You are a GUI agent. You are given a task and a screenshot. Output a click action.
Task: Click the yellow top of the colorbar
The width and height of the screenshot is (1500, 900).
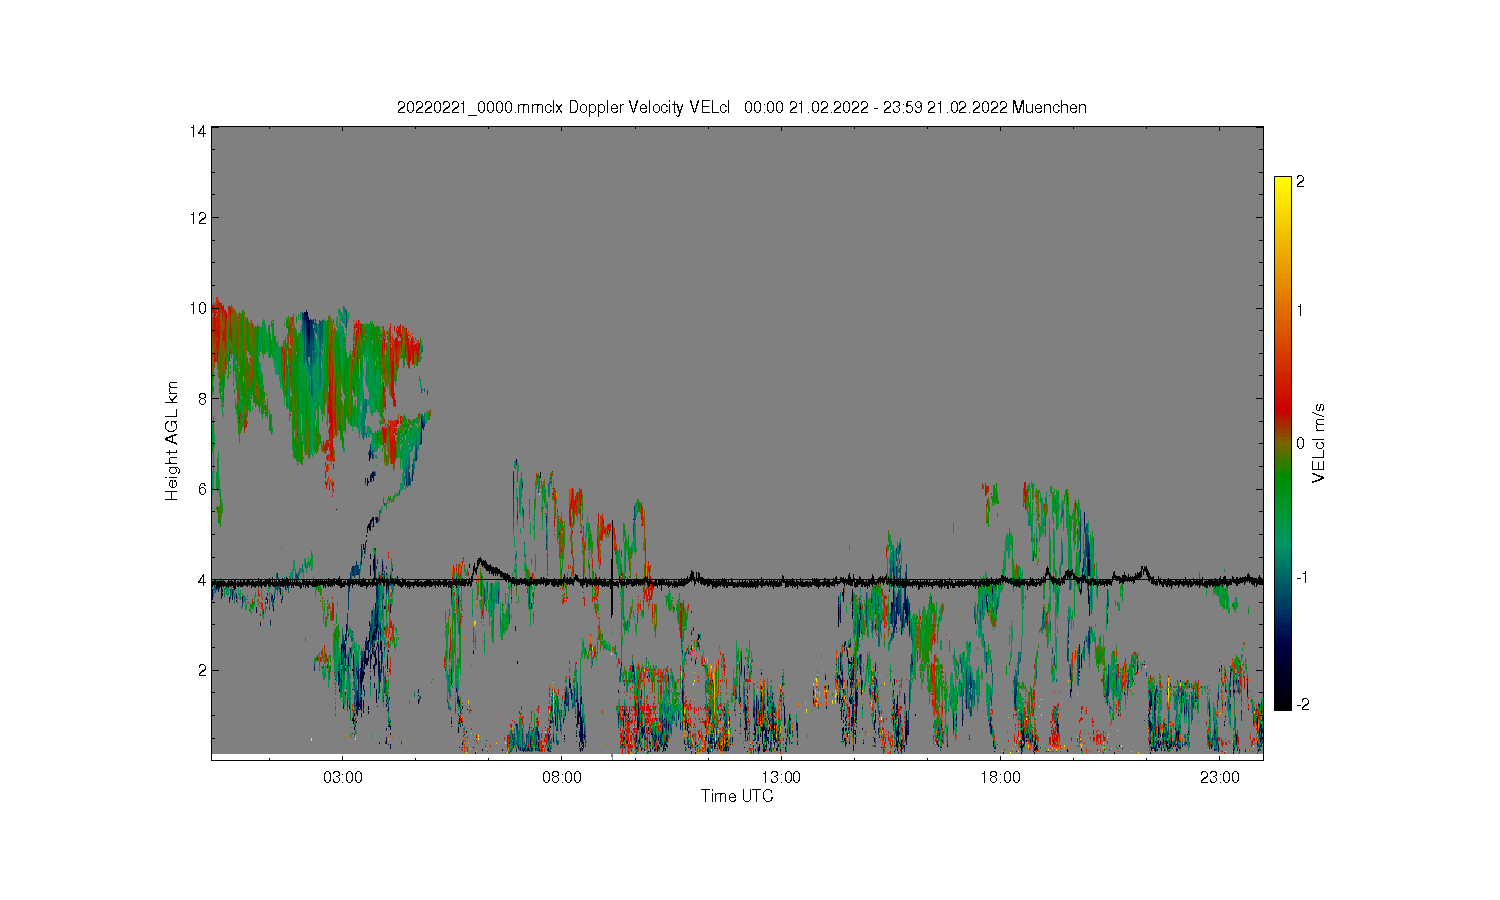point(1283,185)
